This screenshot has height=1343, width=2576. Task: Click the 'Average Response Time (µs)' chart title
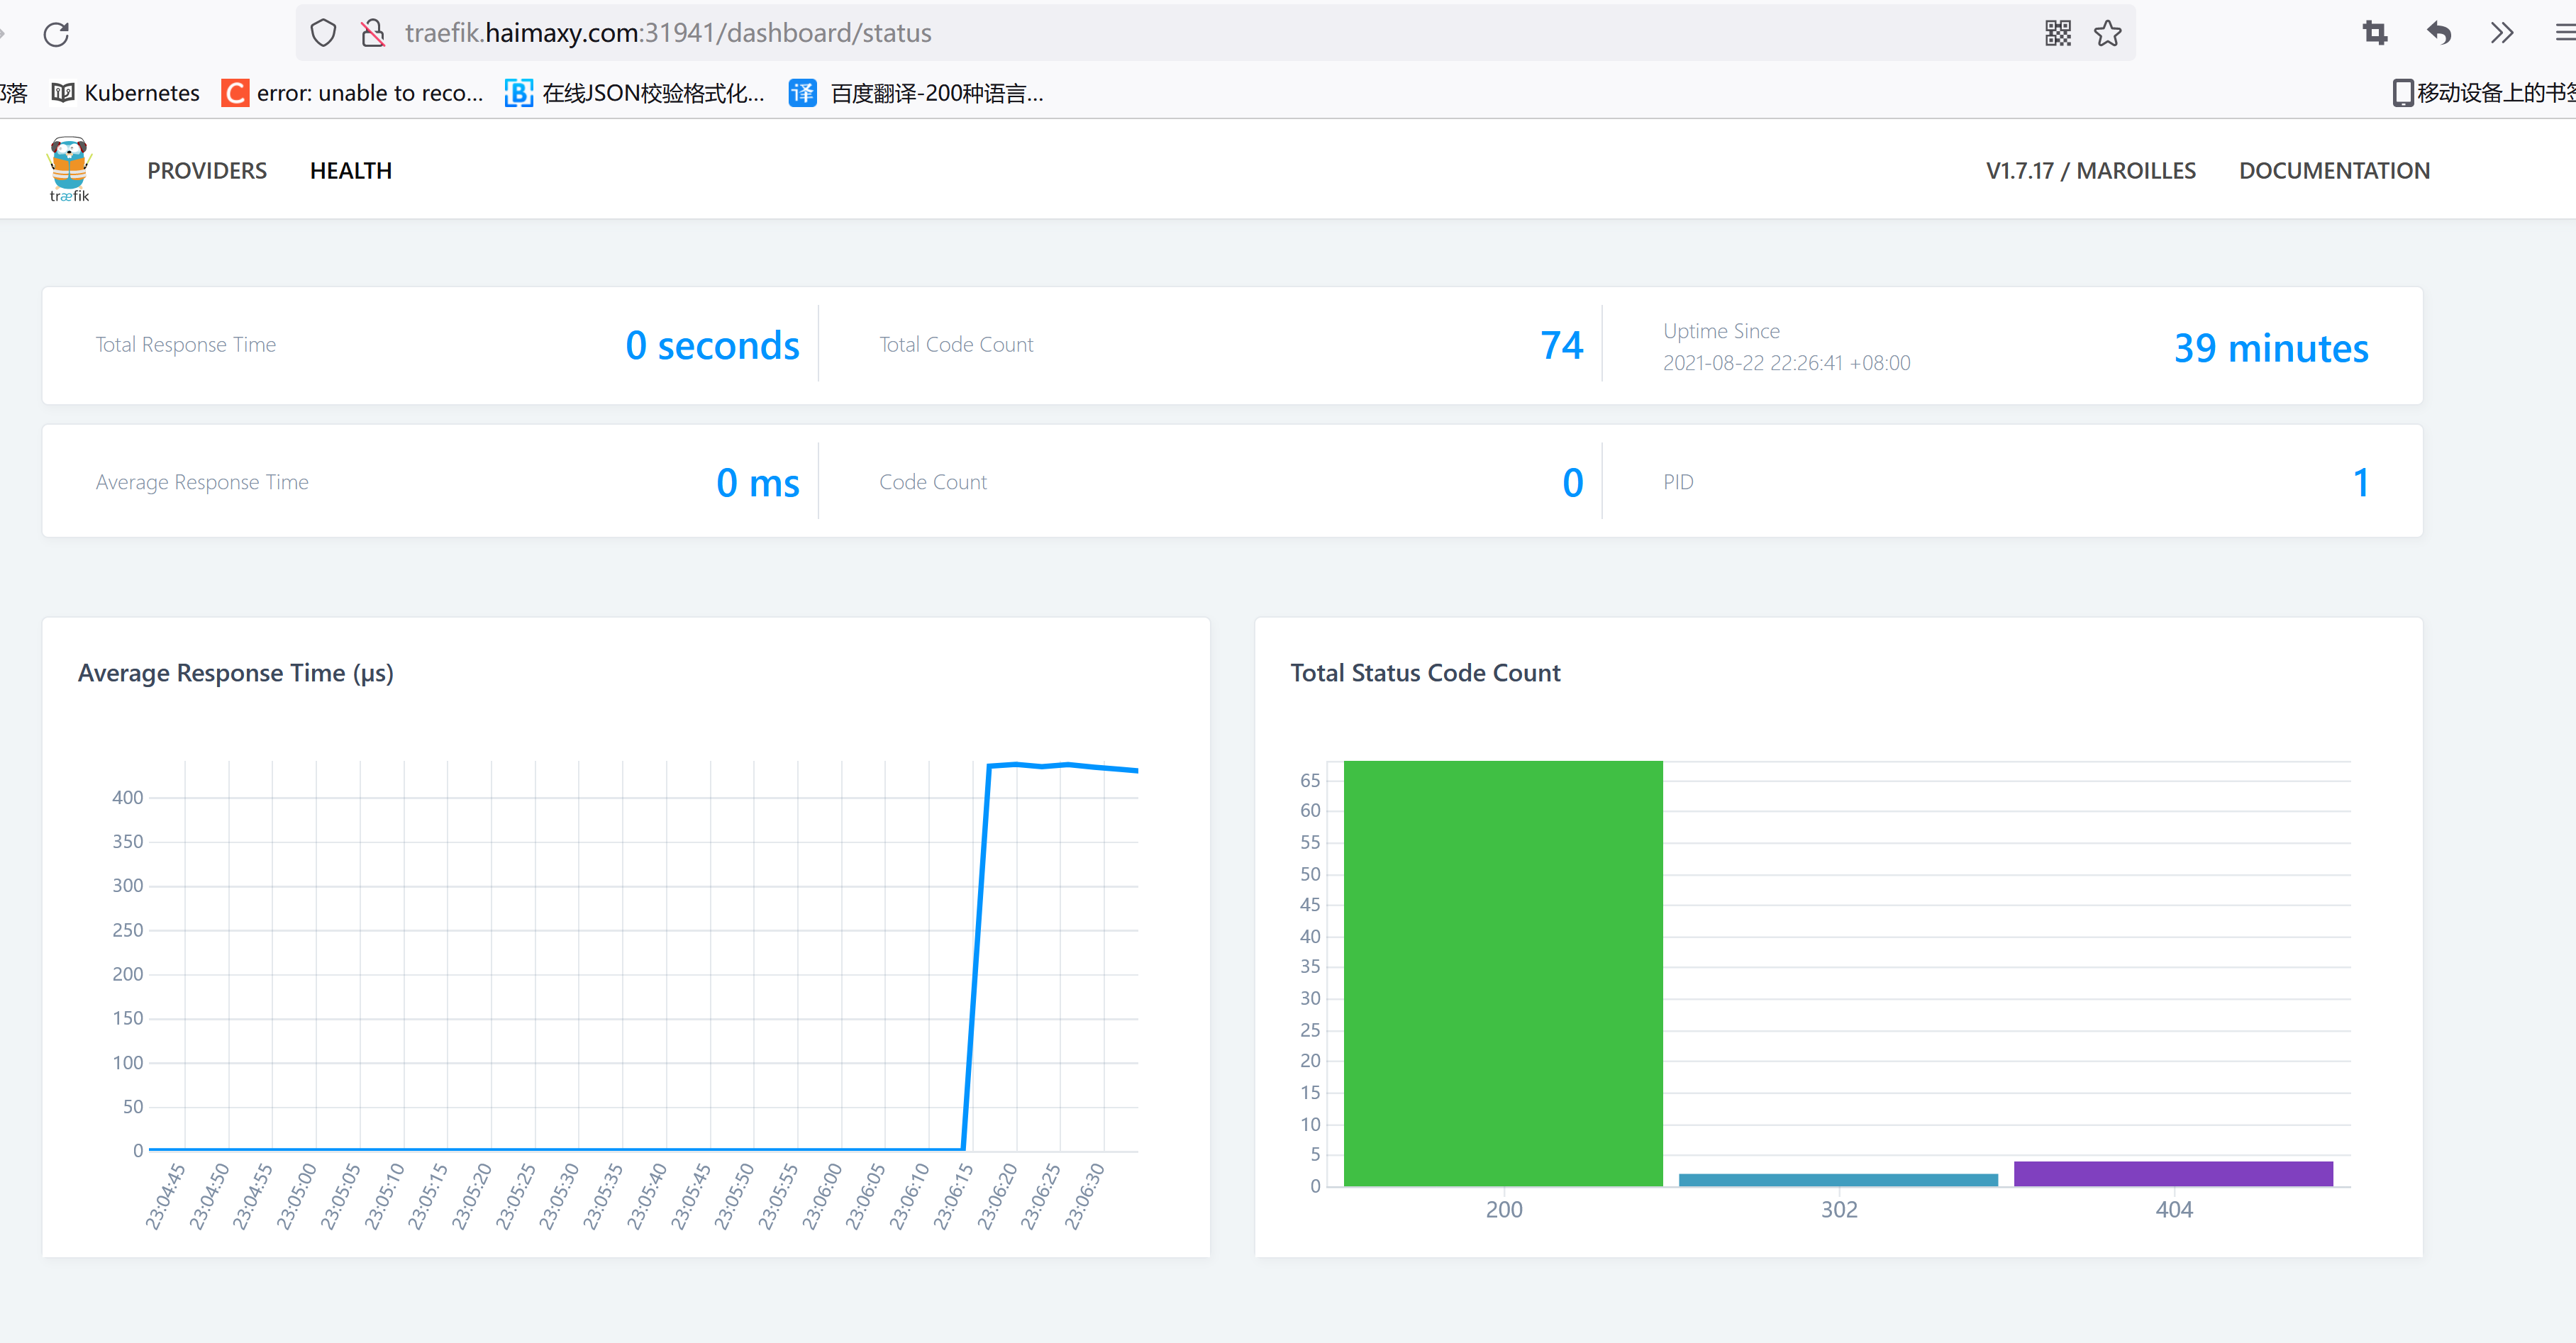pyautogui.click(x=236, y=673)
